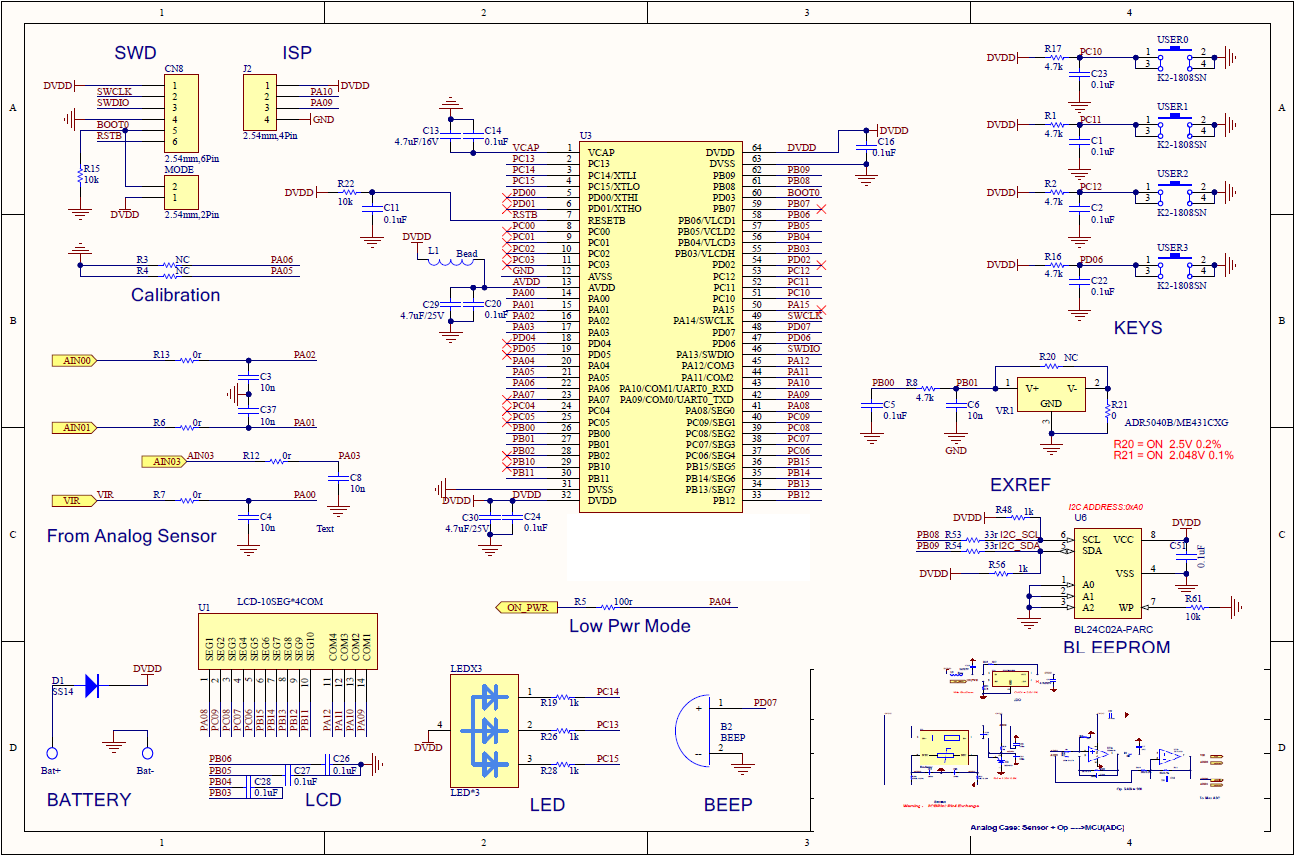Viewport: 1301px width, 860px height.
Task: Click the Bat+ battery terminal
Action: pos(53,754)
